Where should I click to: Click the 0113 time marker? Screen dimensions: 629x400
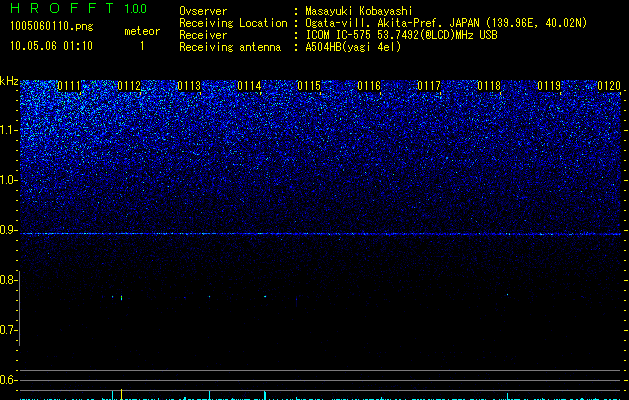[x=189, y=86]
